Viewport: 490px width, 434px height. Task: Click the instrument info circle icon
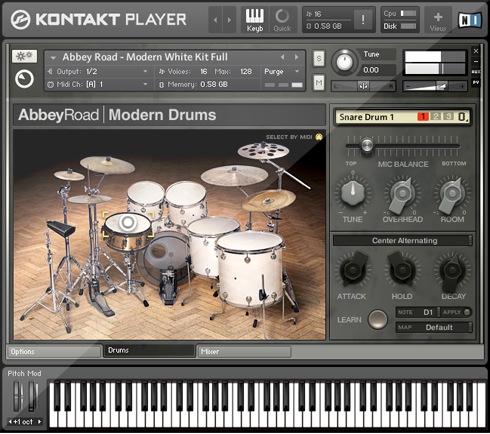click(x=24, y=79)
